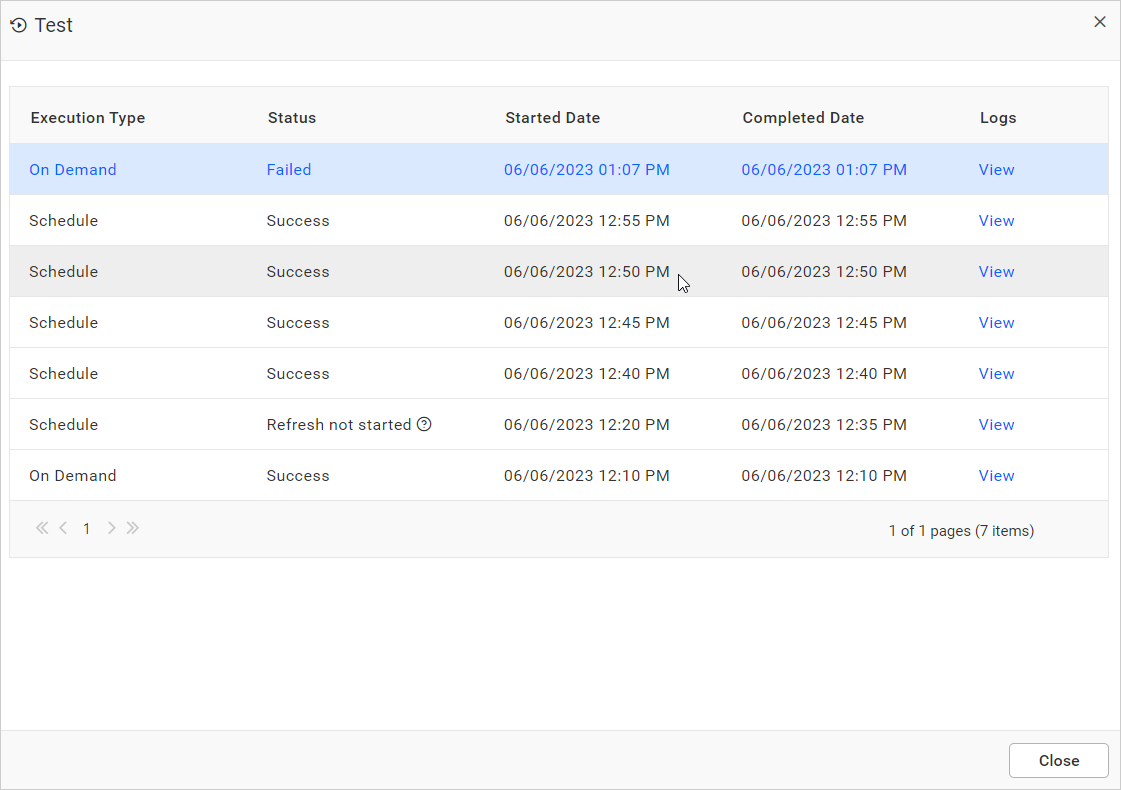Image resolution: width=1121 pixels, height=790 pixels.
Task: View logs for Refresh not started row
Action: coord(996,425)
